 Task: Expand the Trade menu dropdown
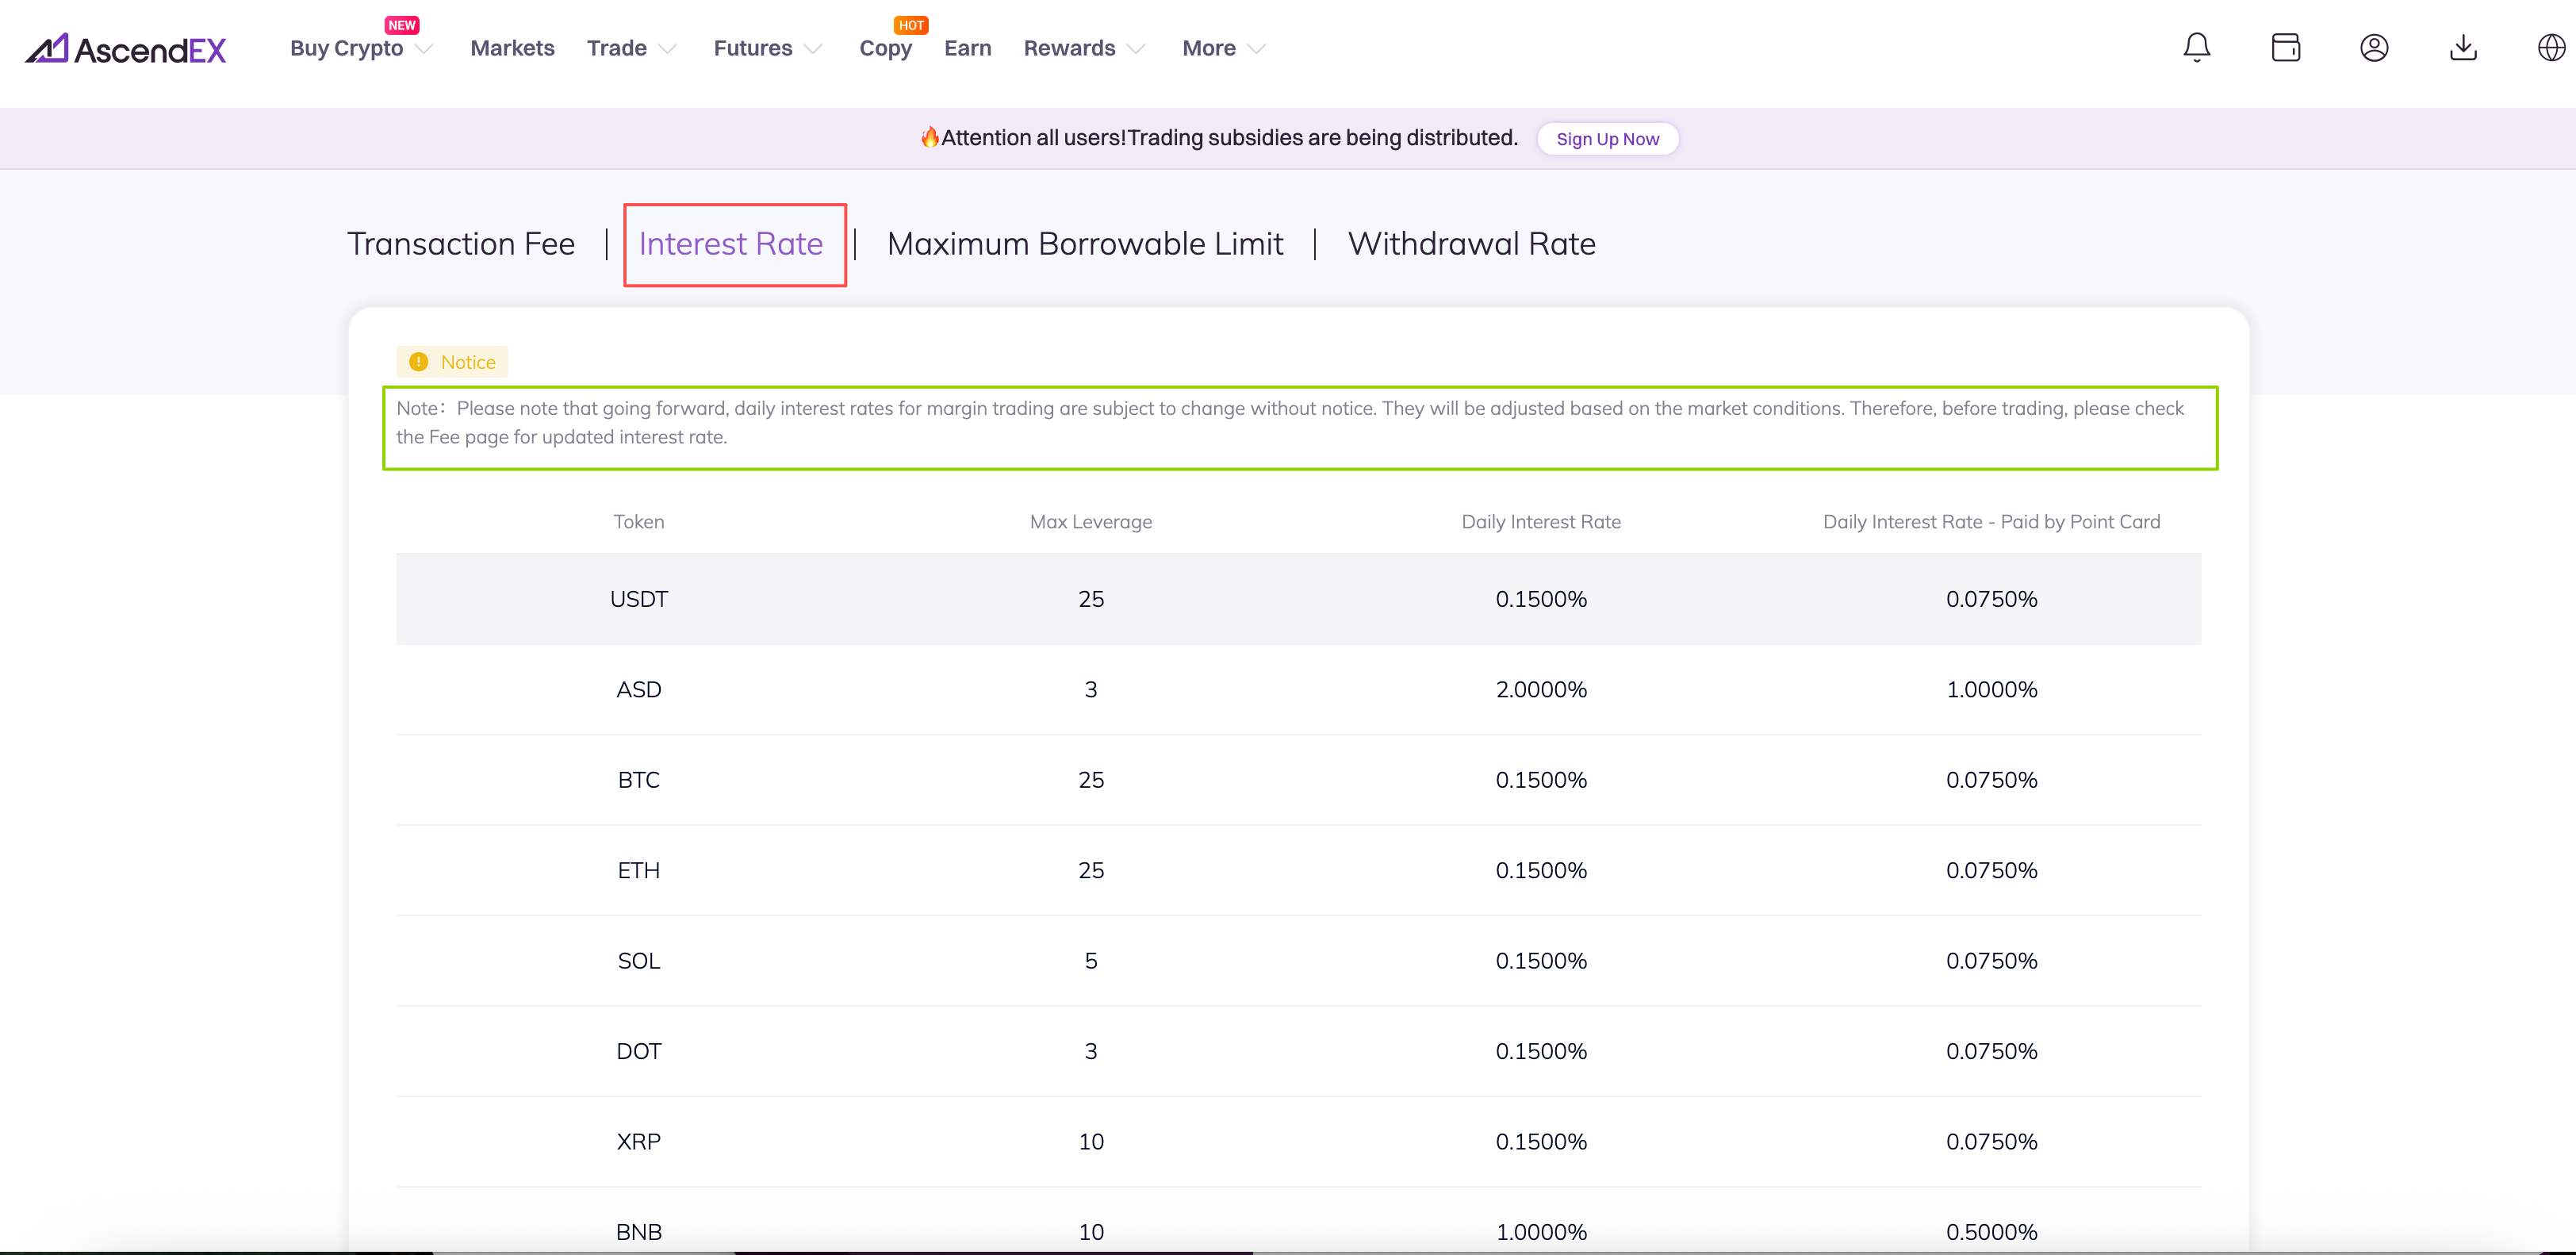[631, 48]
